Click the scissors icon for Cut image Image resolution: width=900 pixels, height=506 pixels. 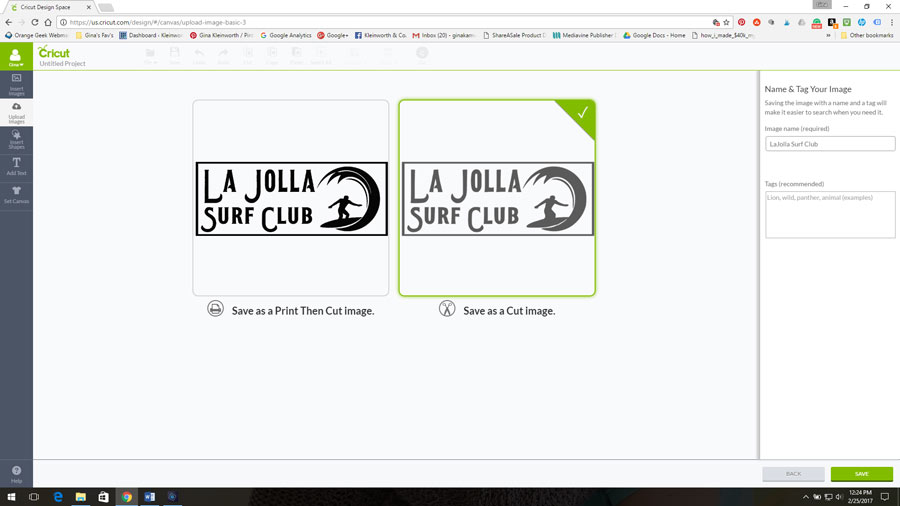point(447,309)
